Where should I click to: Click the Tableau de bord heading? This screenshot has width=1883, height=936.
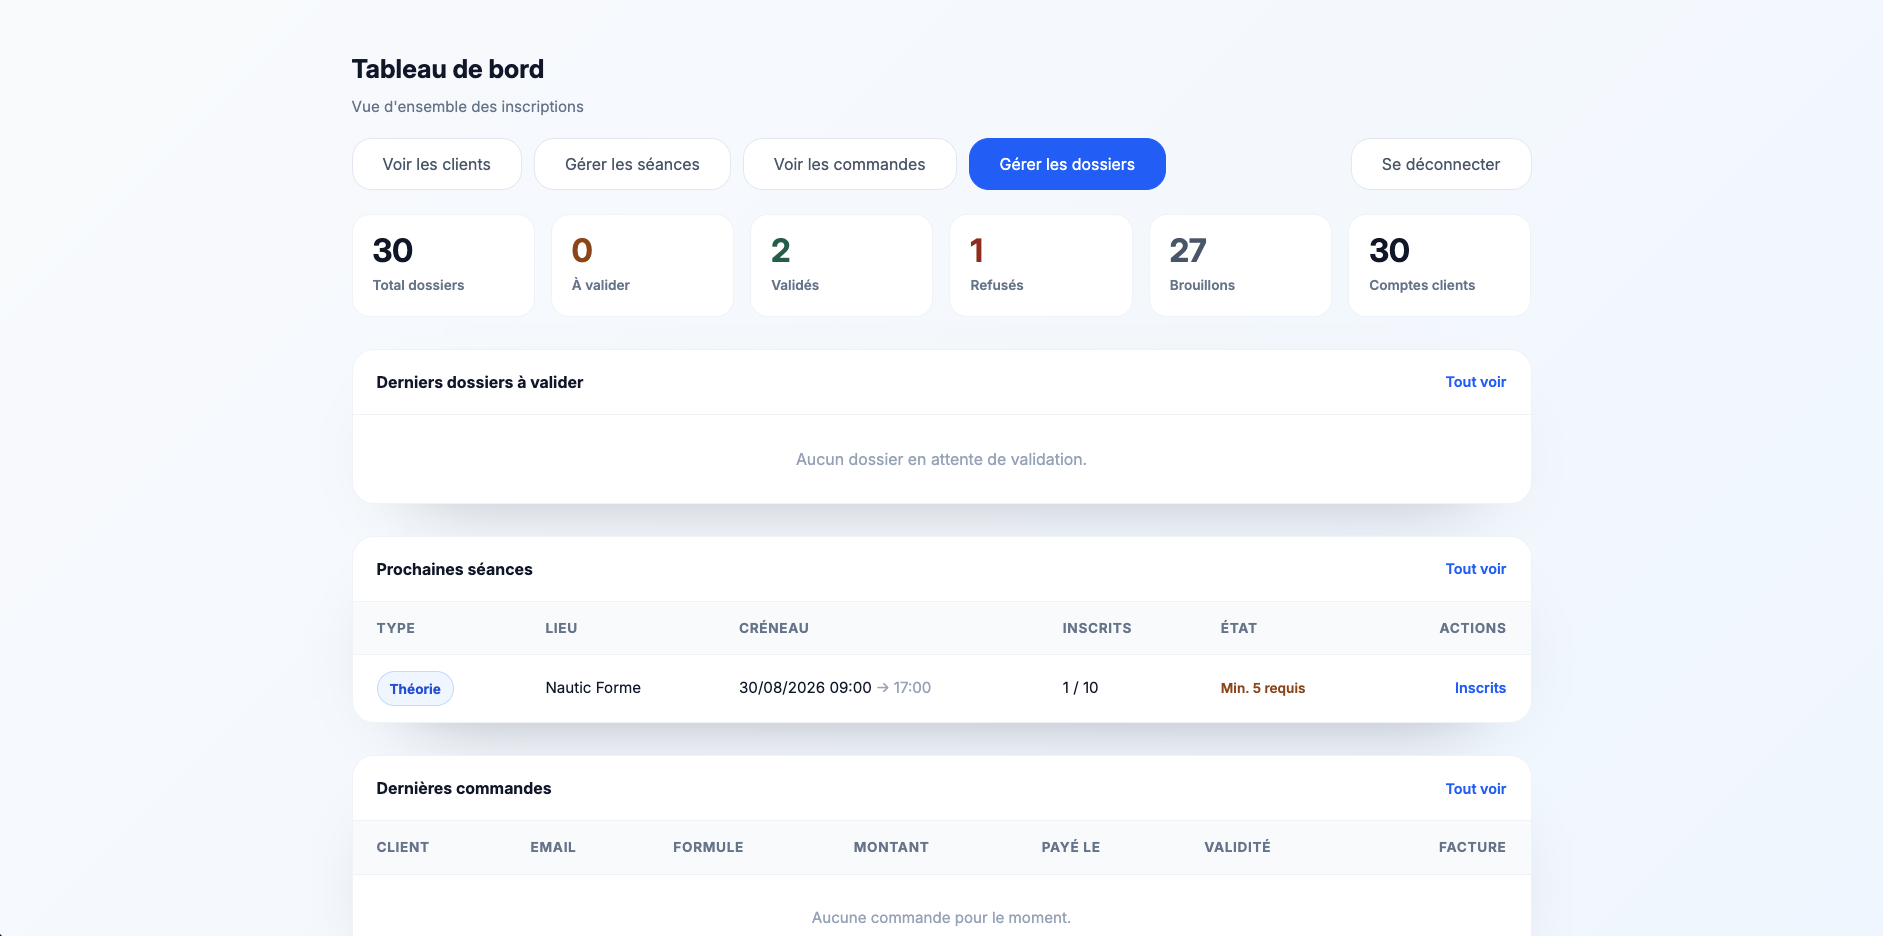point(448,69)
